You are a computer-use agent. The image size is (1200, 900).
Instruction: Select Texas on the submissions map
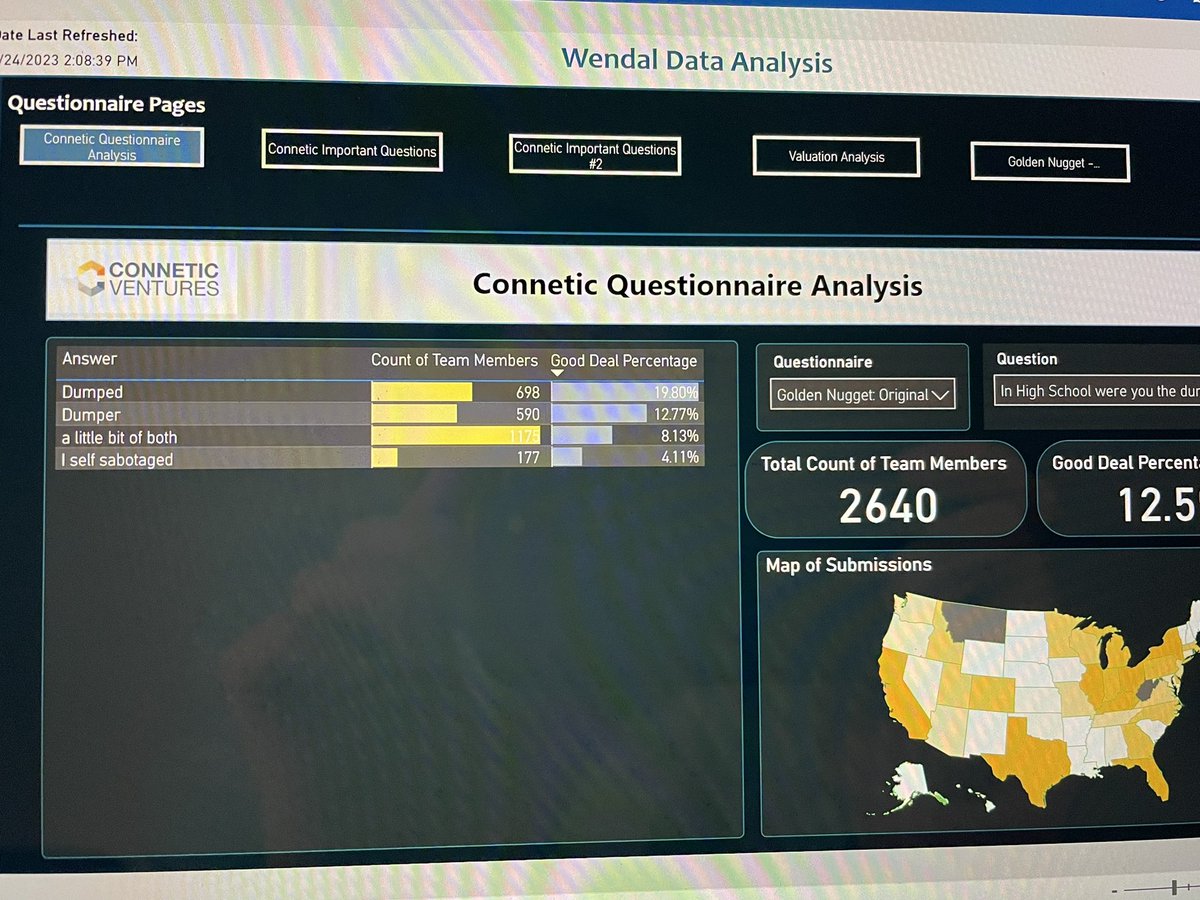[1035, 756]
